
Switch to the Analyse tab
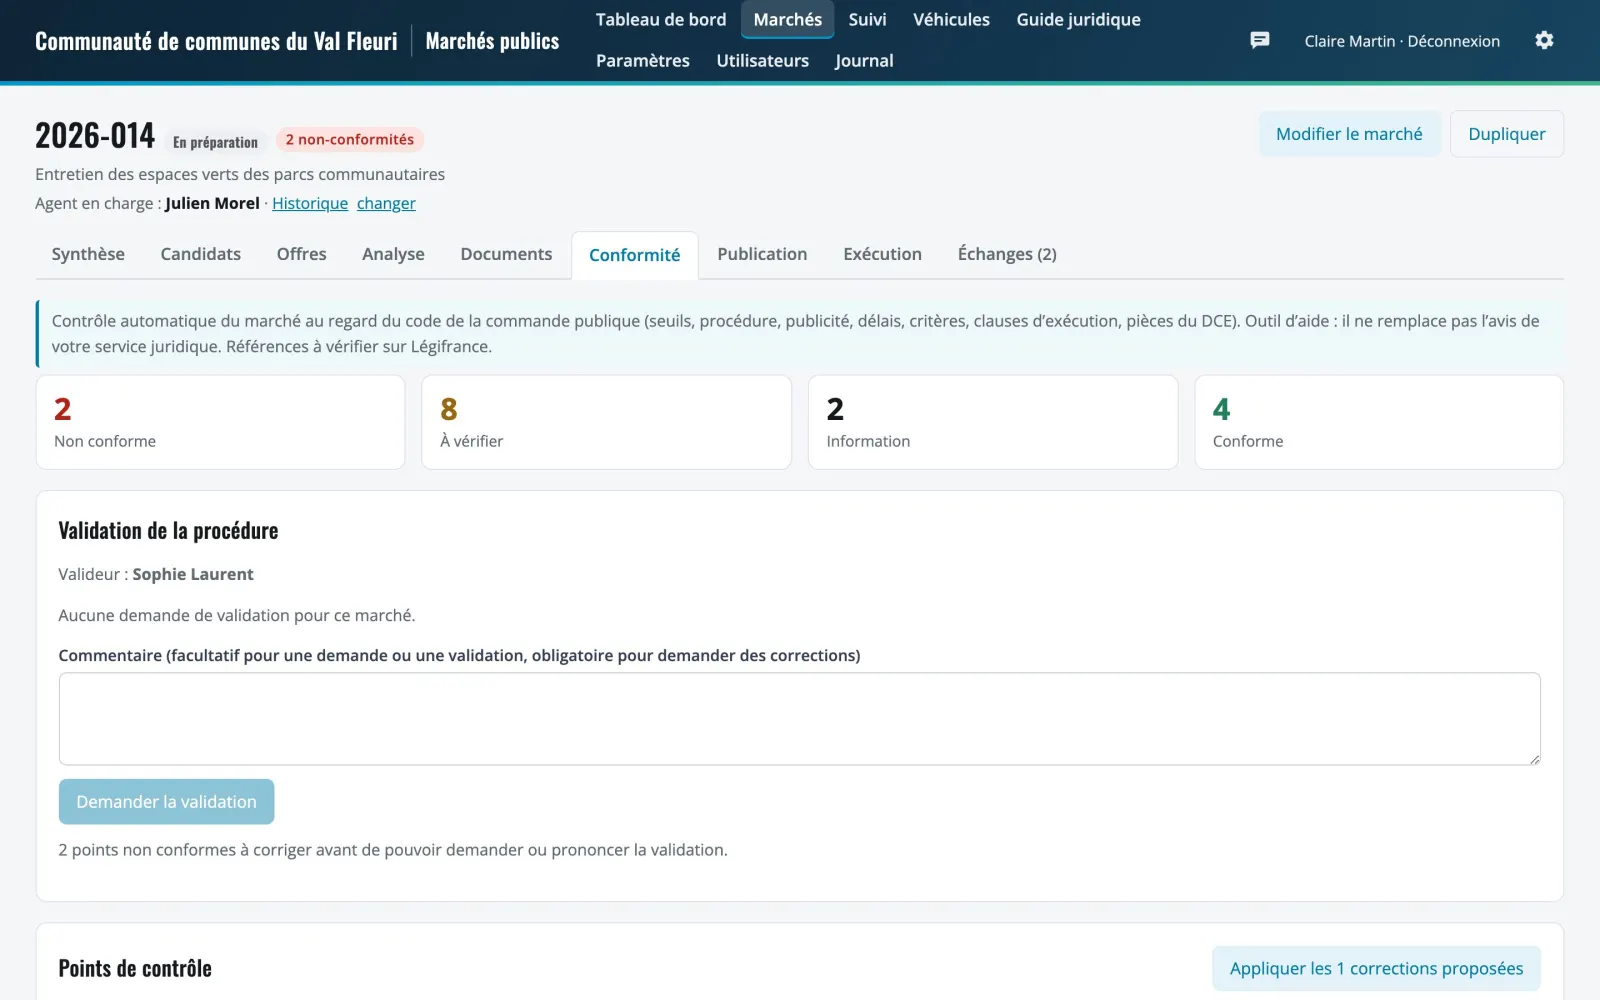(393, 254)
